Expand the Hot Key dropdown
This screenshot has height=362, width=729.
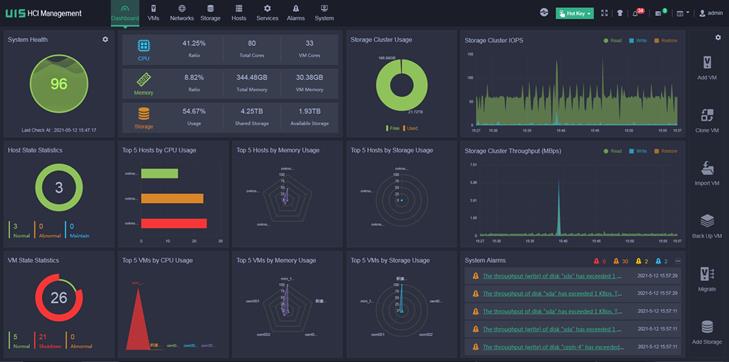(x=575, y=13)
